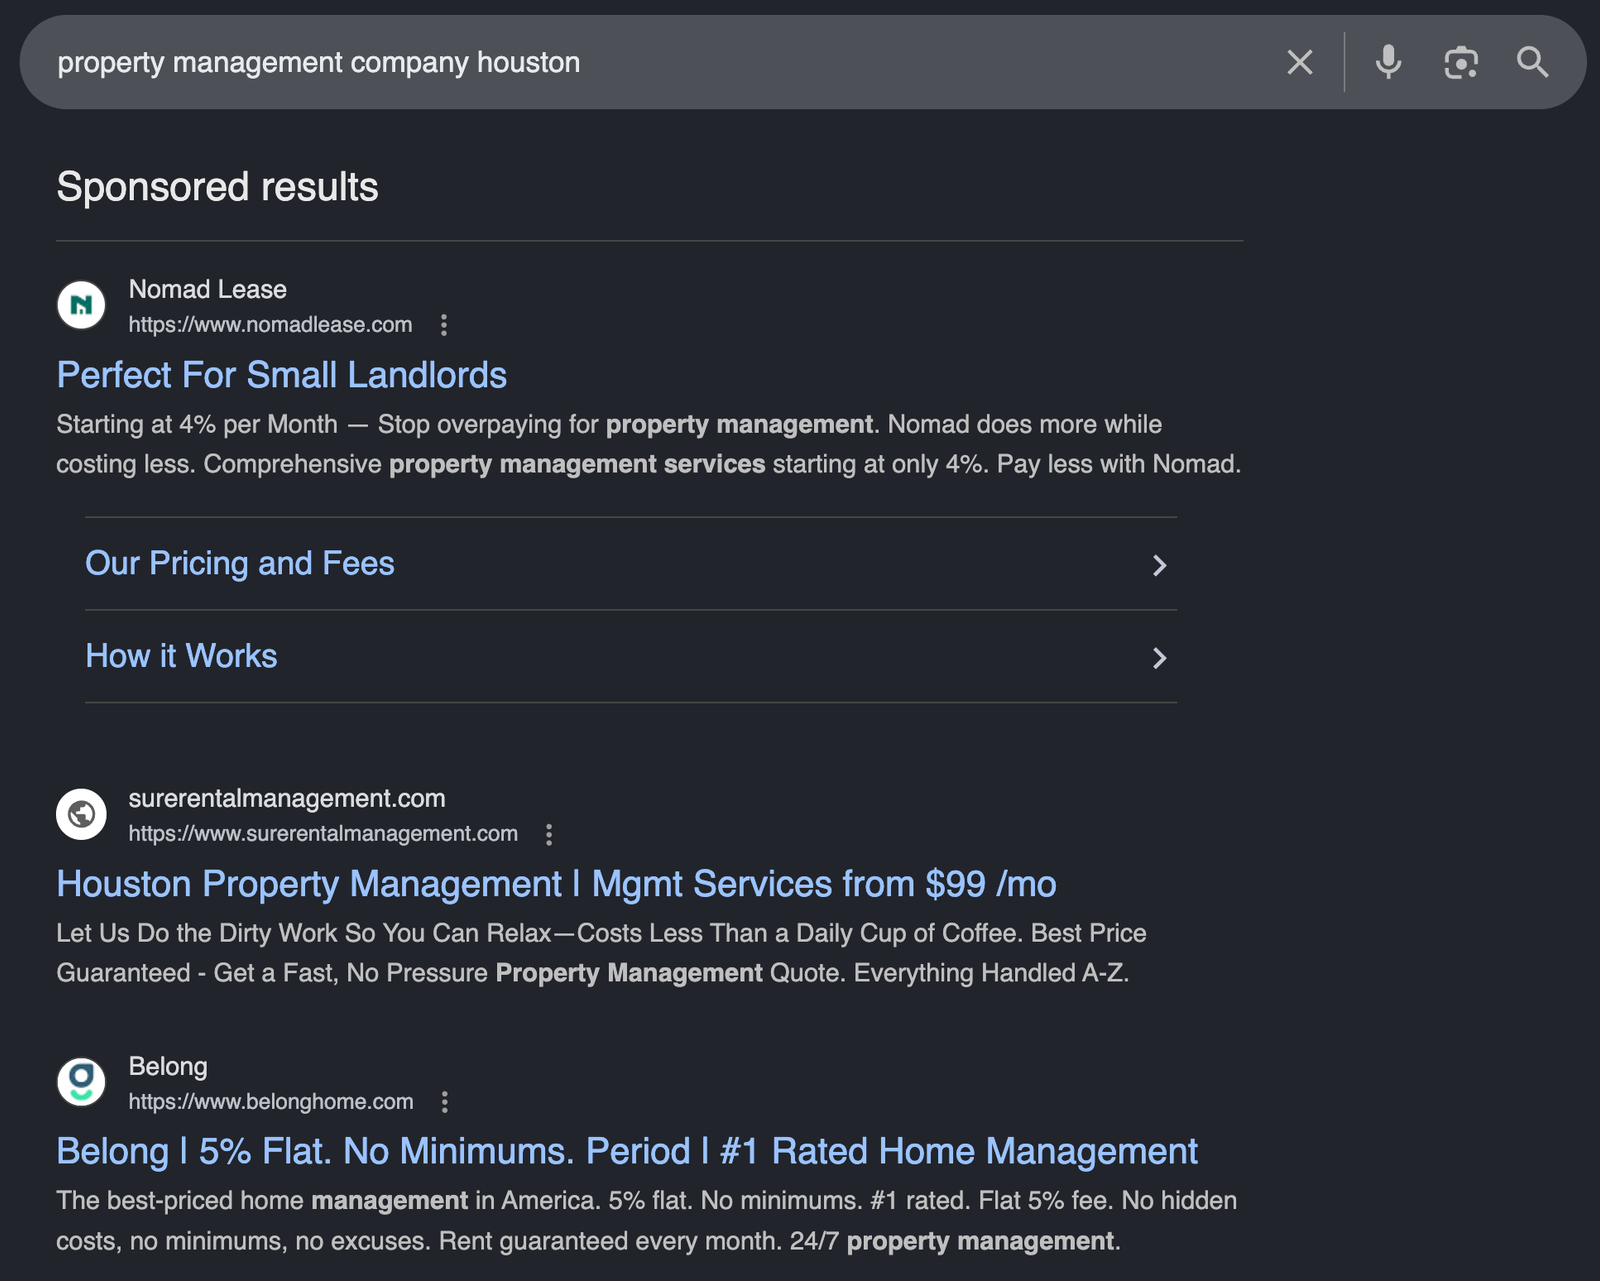This screenshot has height=1281, width=1600.
Task: Click Our Pricing and Fees sitelink
Action: (x=240, y=563)
